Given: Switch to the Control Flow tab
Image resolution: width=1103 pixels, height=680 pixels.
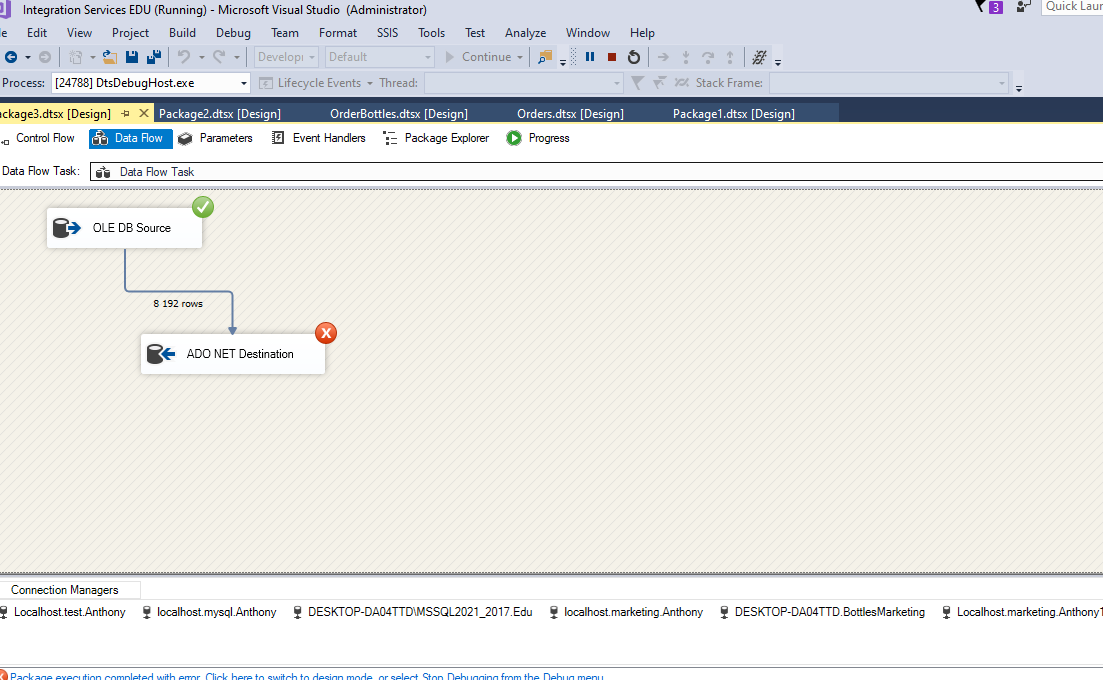Looking at the screenshot, I should (39, 138).
